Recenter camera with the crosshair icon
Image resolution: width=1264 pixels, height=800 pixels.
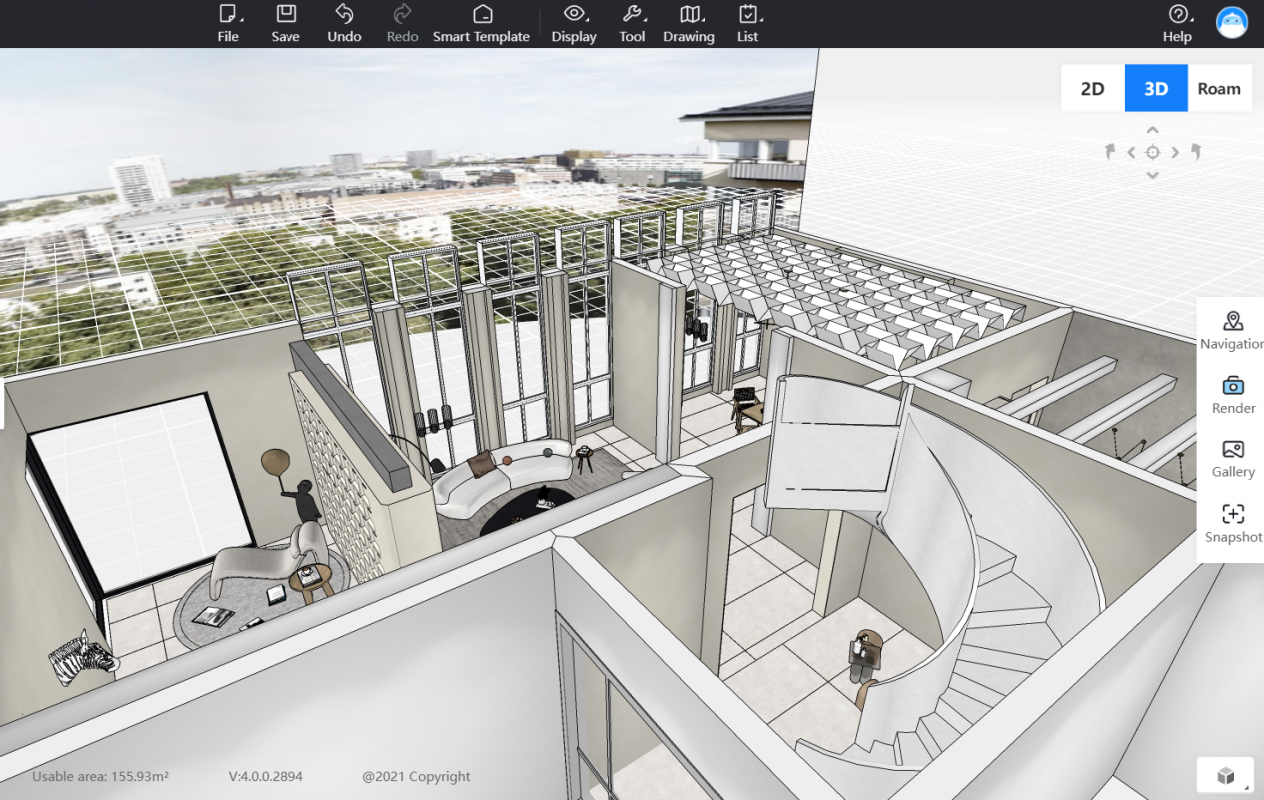[x=1152, y=152]
